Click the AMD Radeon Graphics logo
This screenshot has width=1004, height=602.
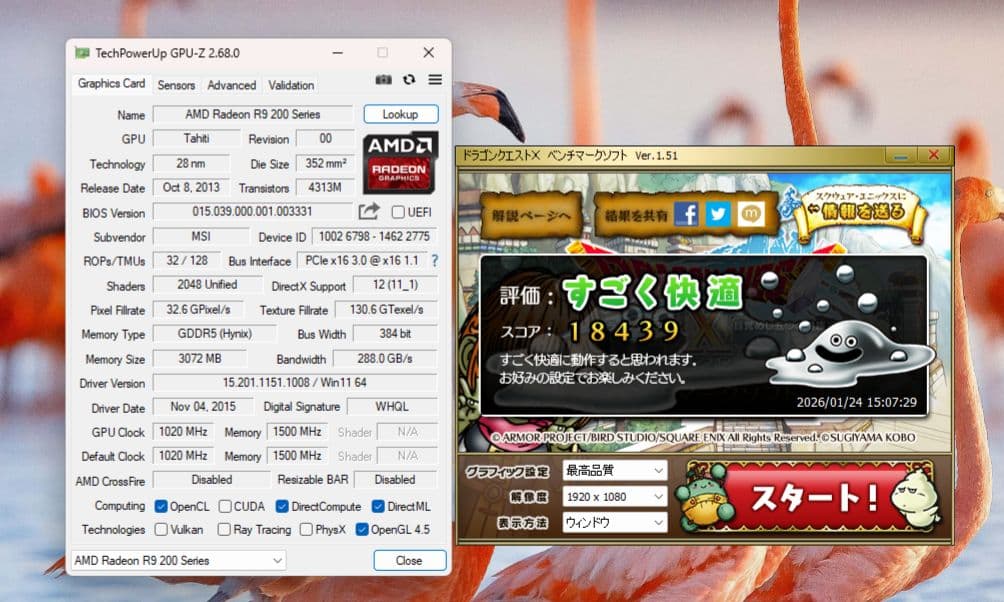coord(399,163)
